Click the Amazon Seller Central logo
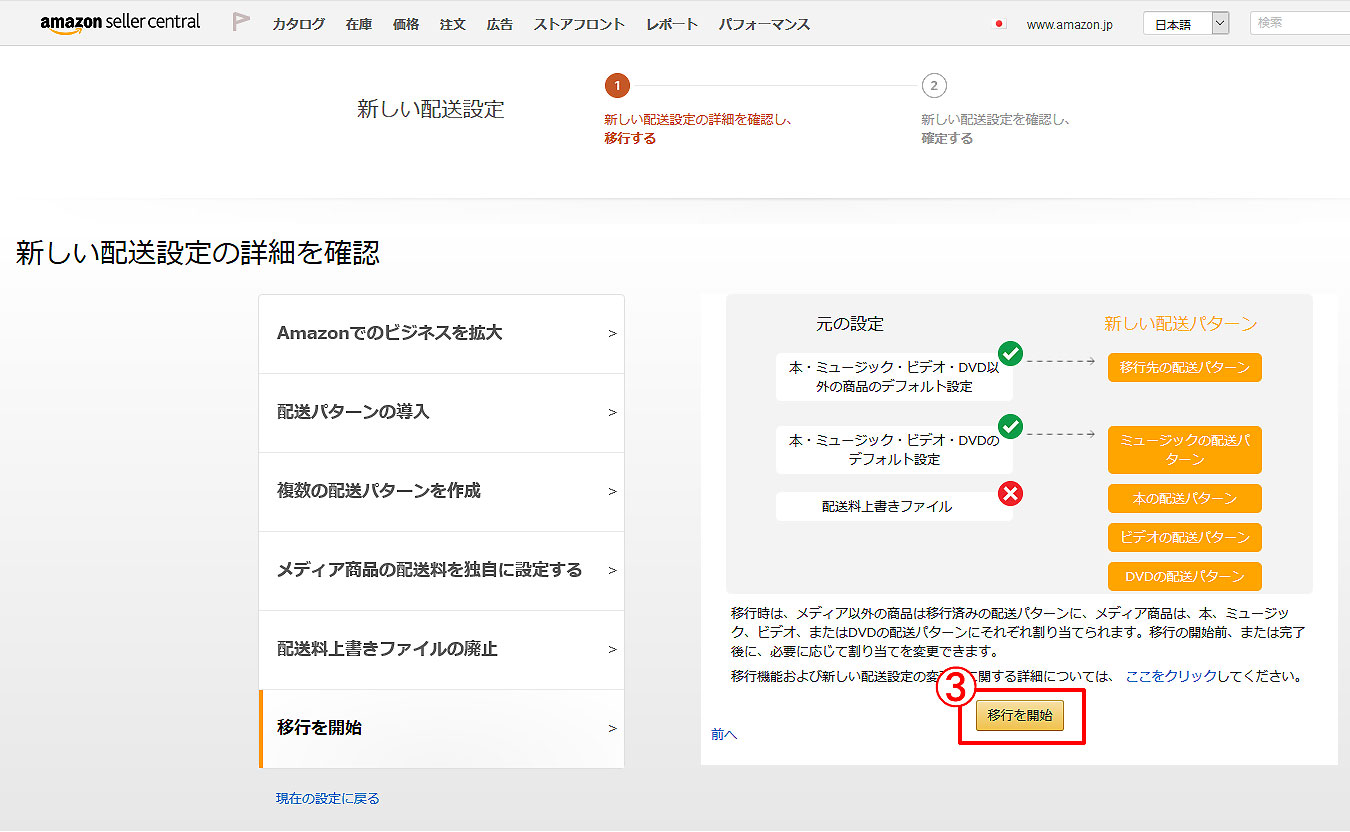This screenshot has width=1350, height=832. tap(120, 23)
